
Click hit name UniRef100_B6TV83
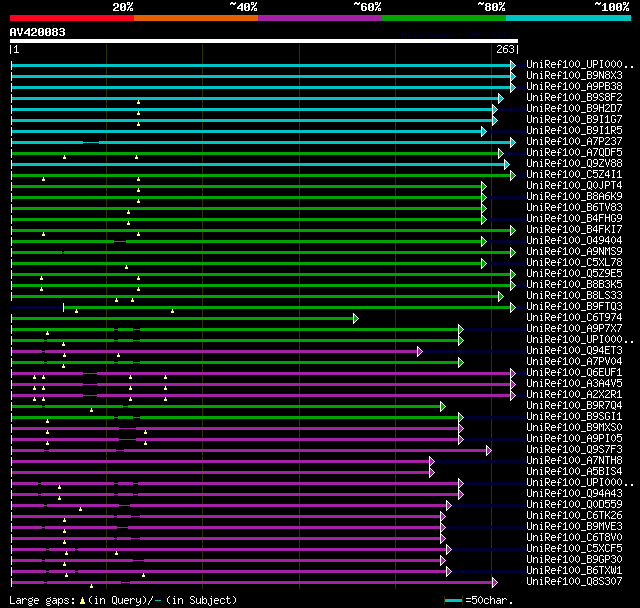pos(574,208)
